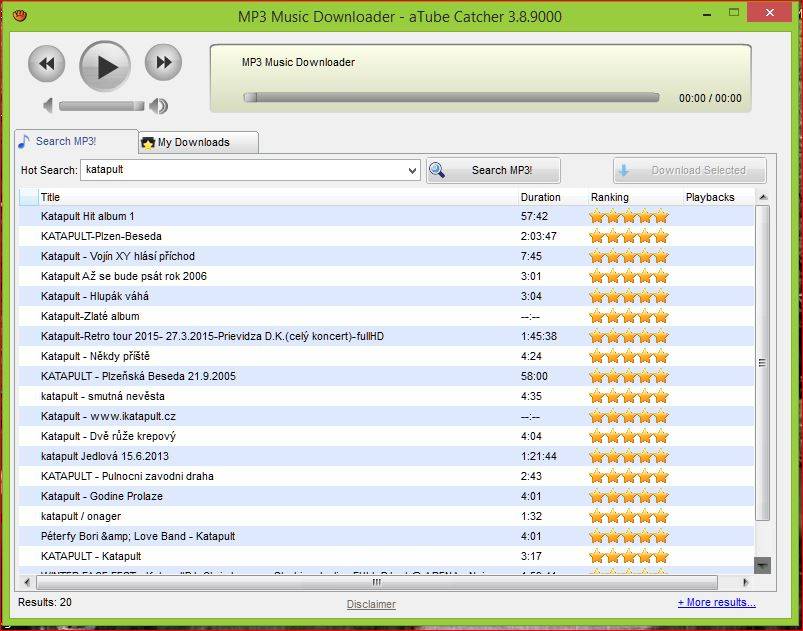Focus the Hot Search text field
803x631 pixels.
(245, 170)
